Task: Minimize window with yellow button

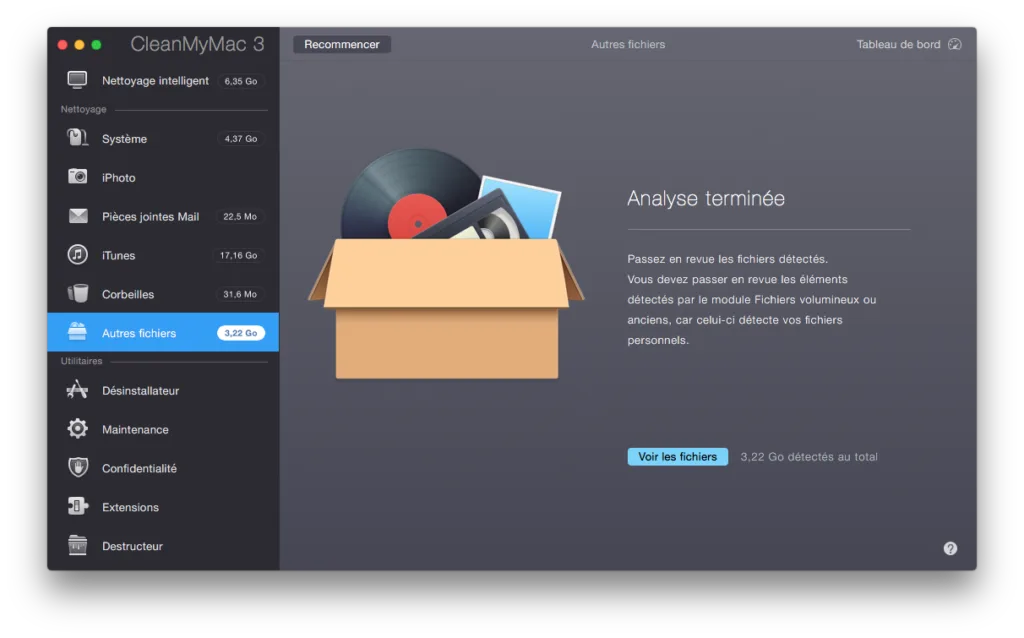Action: [x=80, y=44]
